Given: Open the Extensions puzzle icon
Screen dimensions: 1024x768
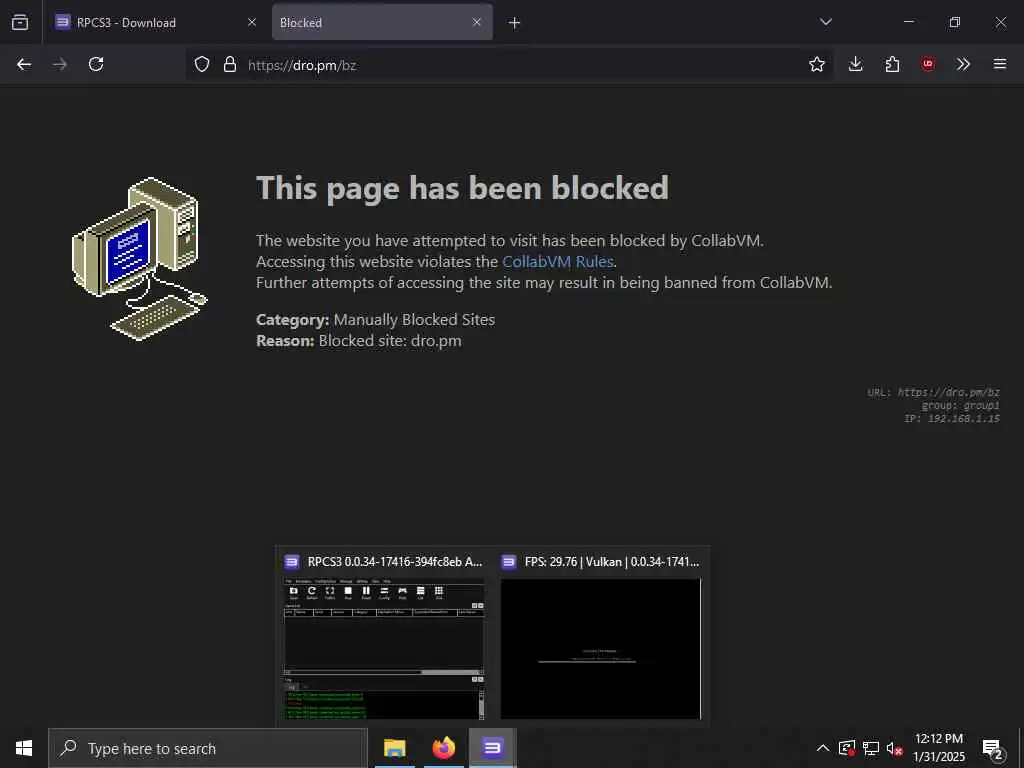Looking at the screenshot, I should coord(892,64).
